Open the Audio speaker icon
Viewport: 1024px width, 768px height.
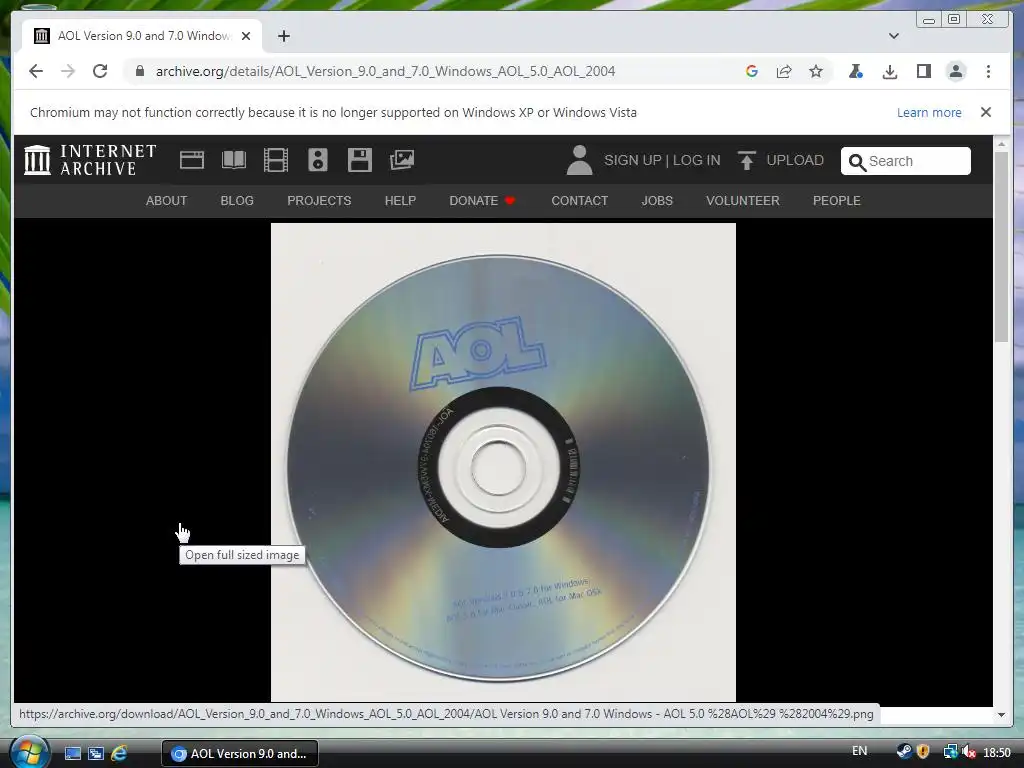pos(317,160)
